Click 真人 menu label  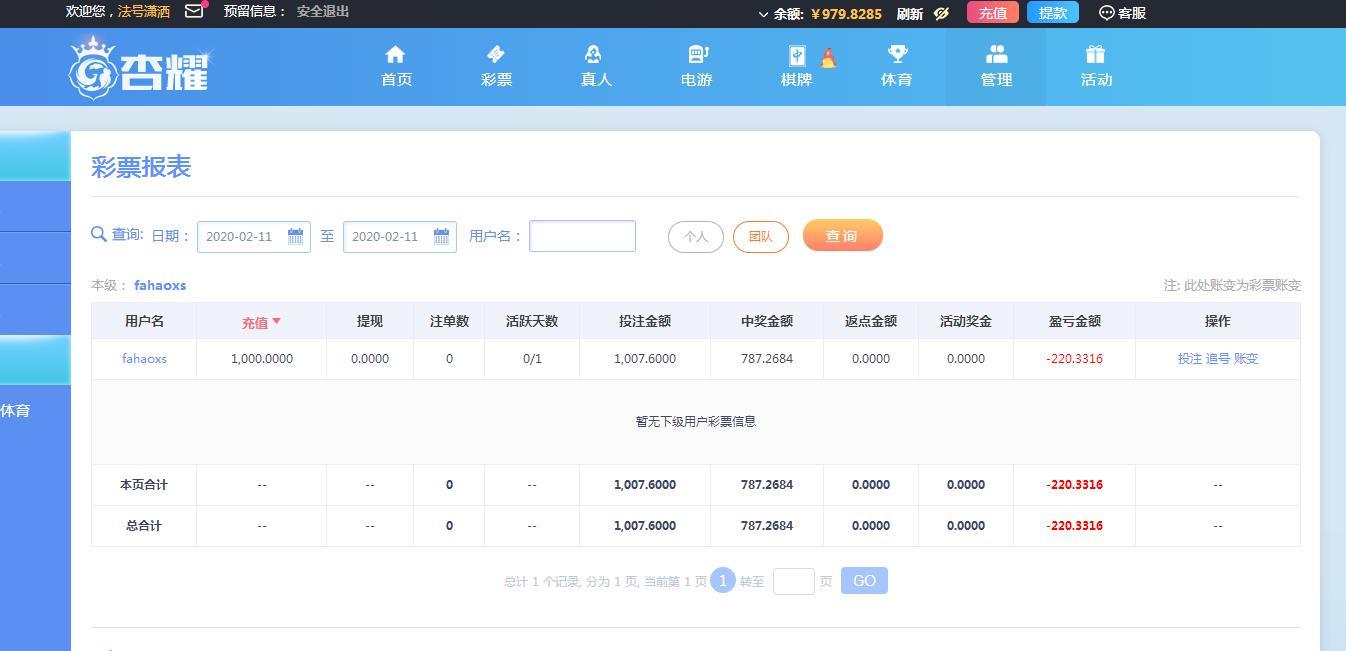(x=596, y=80)
